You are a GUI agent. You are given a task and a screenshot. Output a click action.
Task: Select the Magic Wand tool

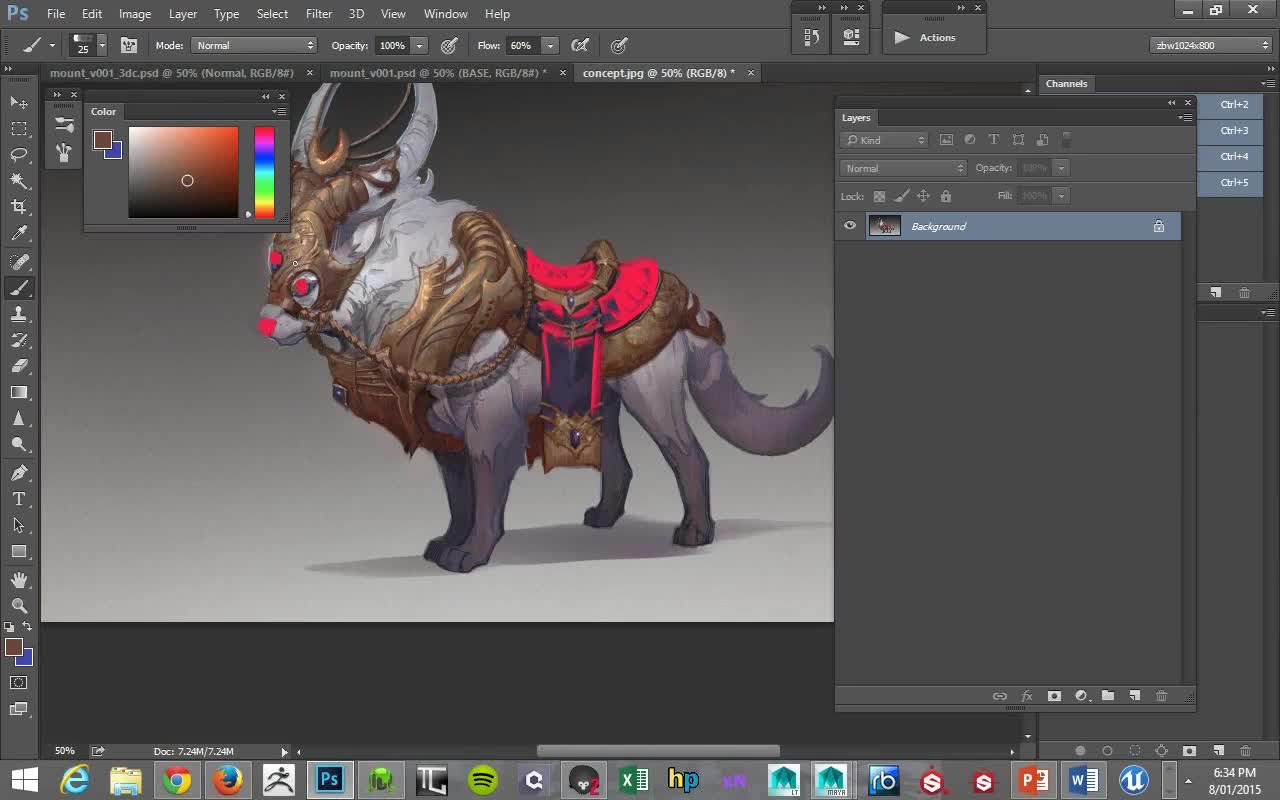(x=19, y=180)
